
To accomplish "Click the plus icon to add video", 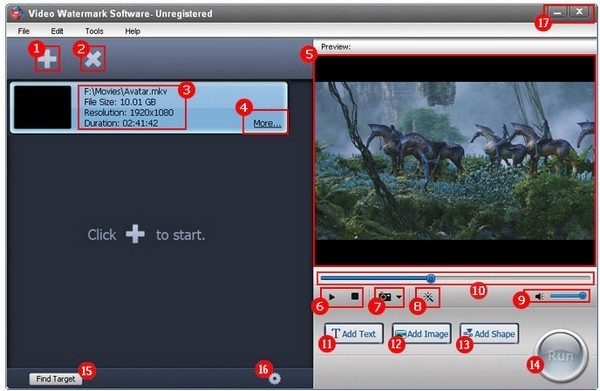I will 47,60.
